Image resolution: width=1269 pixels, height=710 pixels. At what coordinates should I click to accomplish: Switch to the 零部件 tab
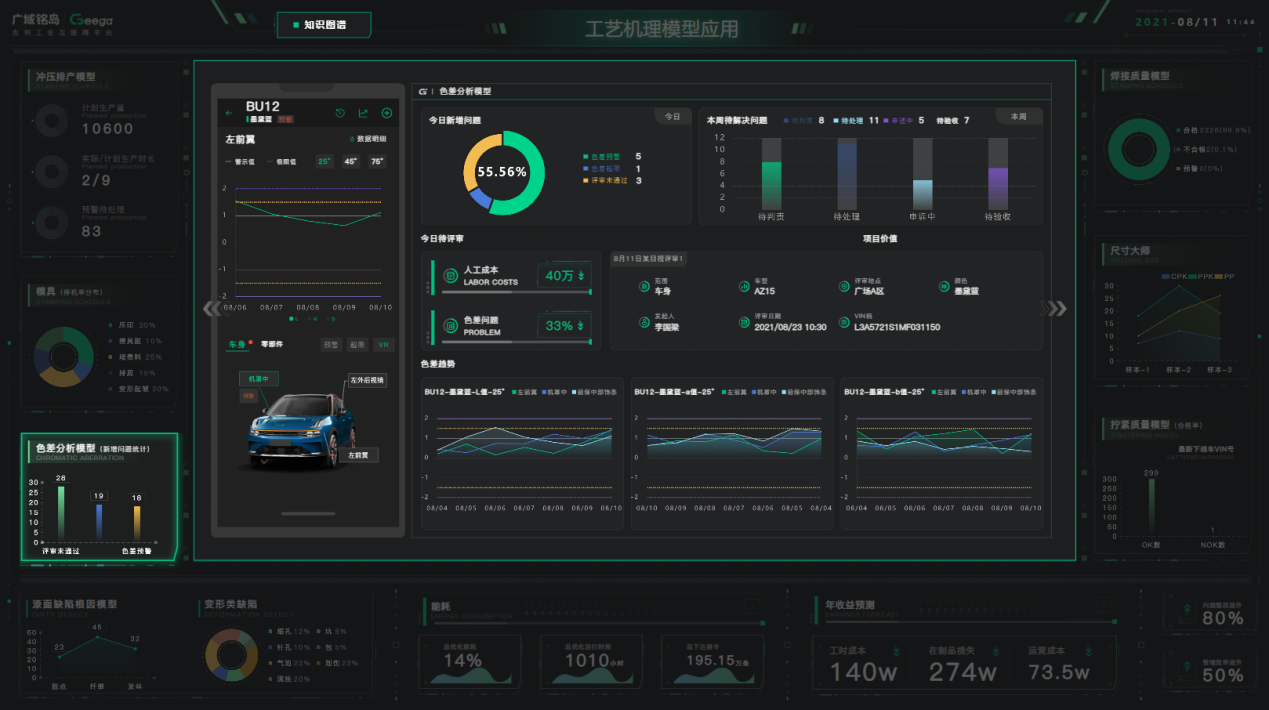coord(271,344)
